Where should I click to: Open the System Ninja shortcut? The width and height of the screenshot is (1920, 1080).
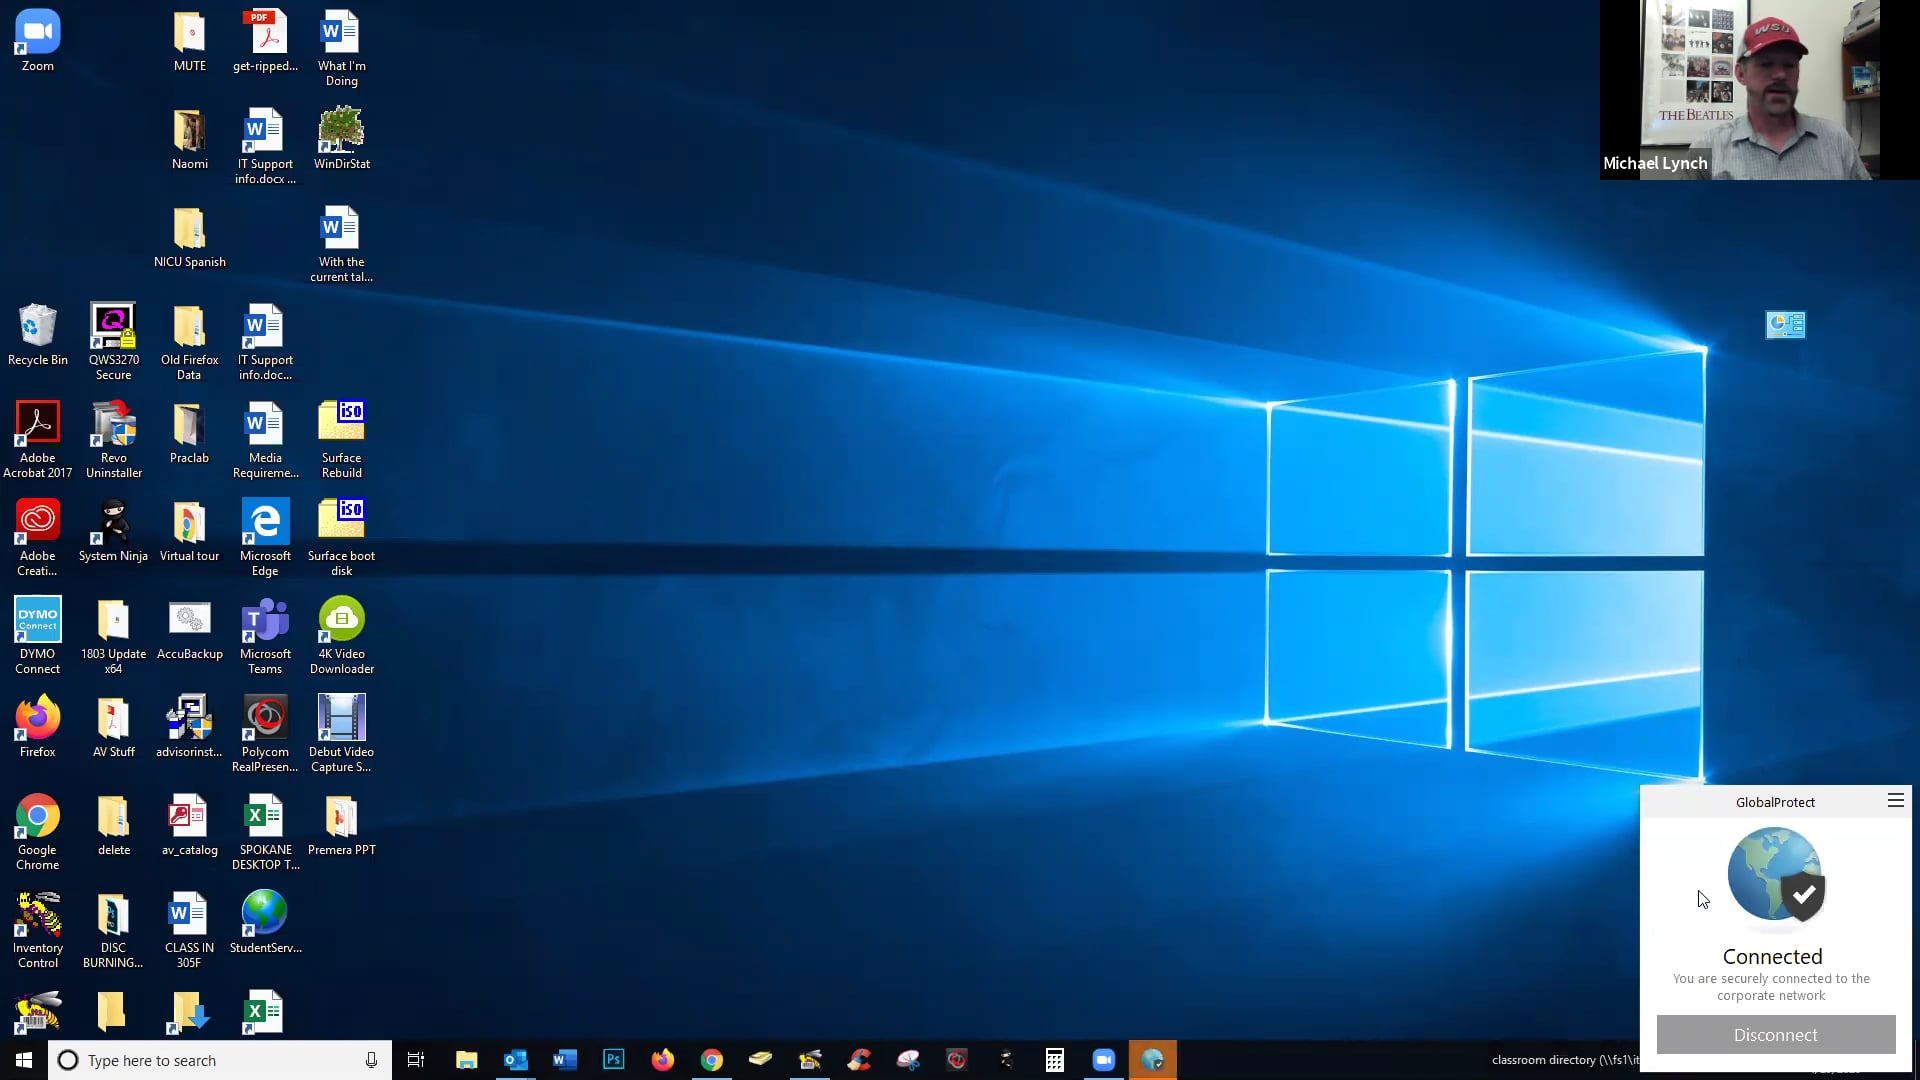tap(114, 531)
